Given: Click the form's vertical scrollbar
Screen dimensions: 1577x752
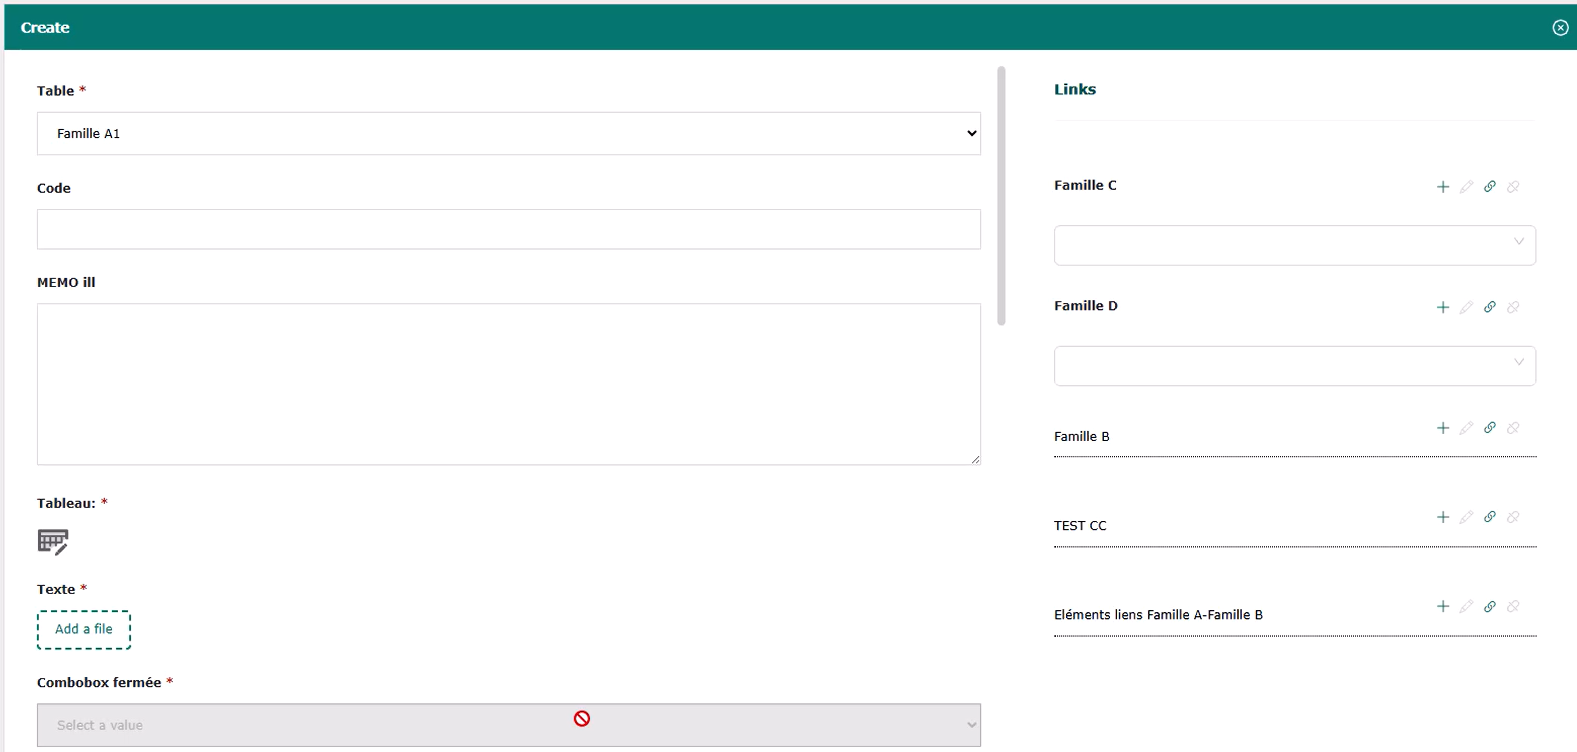Looking at the screenshot, I should pyautogui.click(x=1001, y=196).
